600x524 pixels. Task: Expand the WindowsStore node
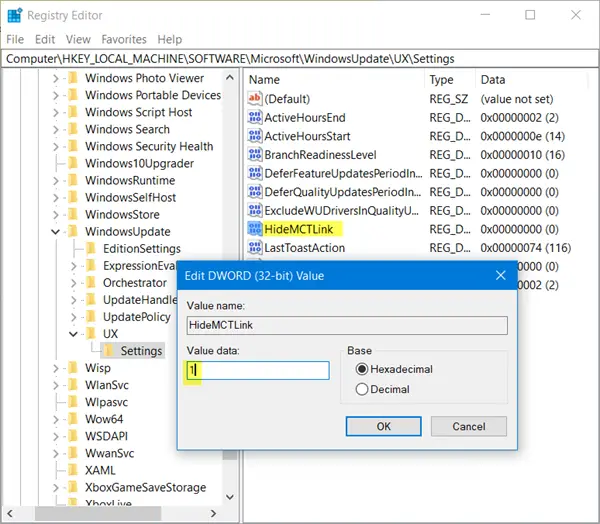(x=56, y=215)
